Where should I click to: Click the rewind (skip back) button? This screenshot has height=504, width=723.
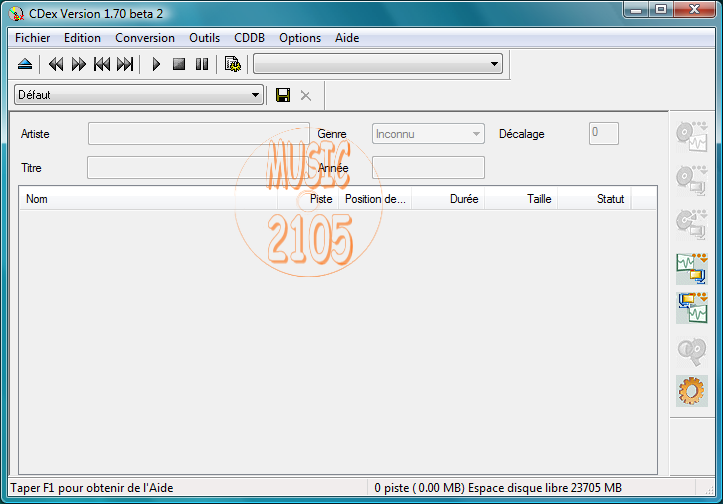tap(56, 64)
